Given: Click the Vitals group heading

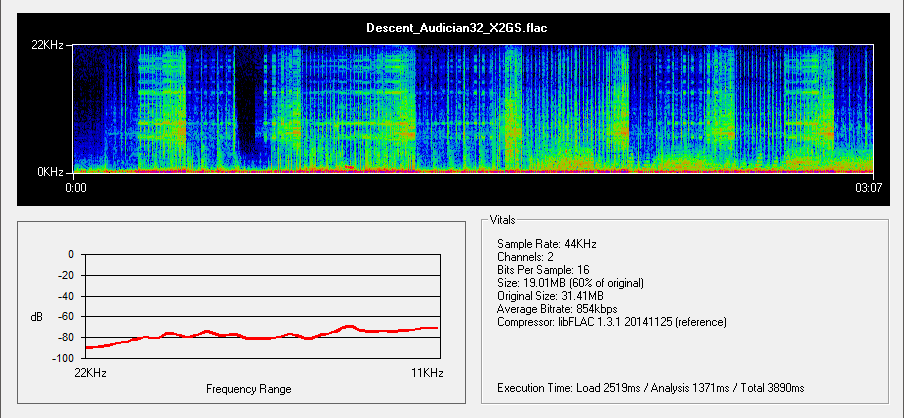Looking at the screenshot, I should pos(503,219).
